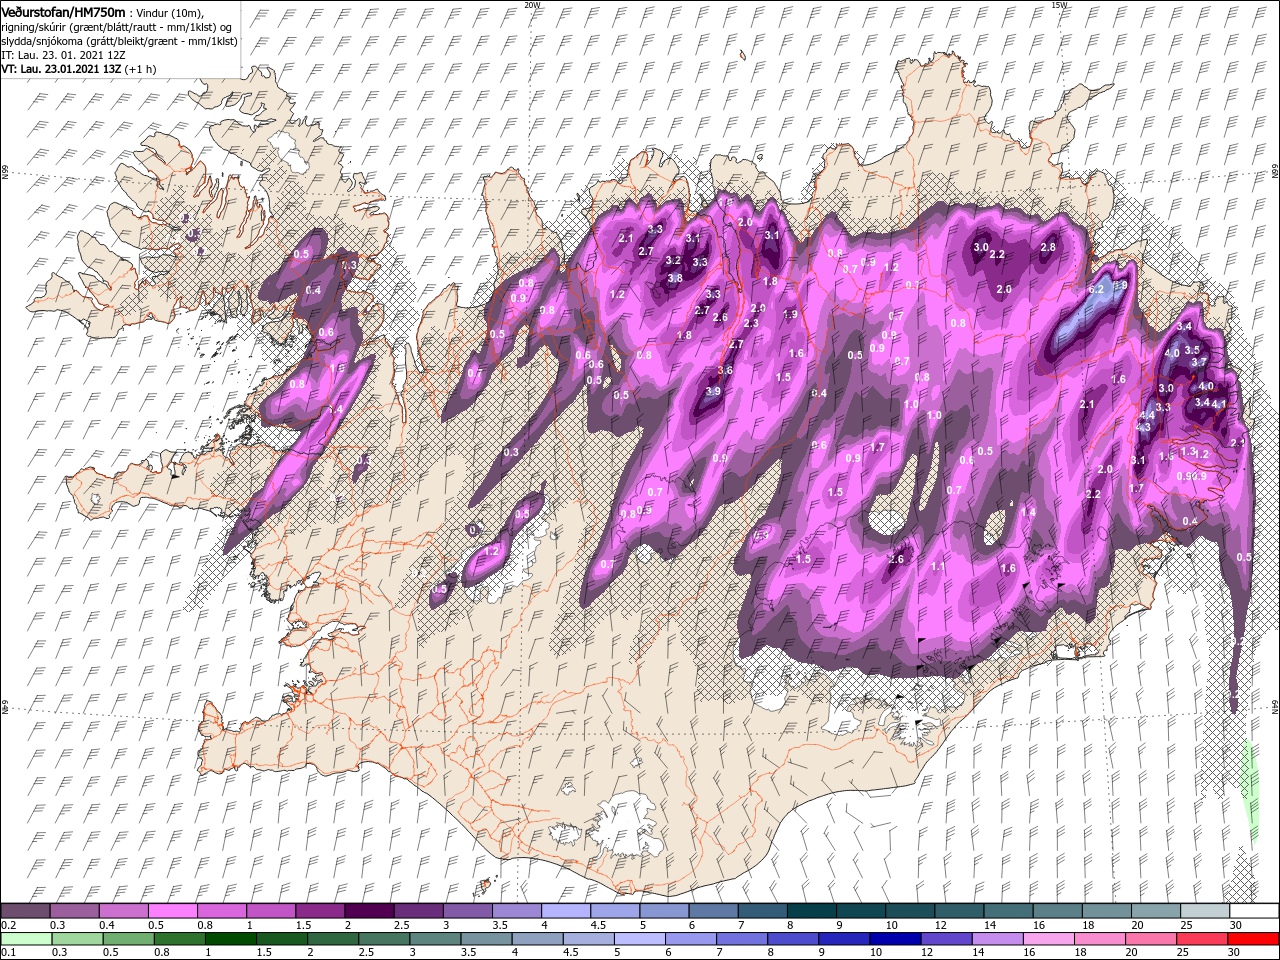Click the darkest green bottom-row swatch between 1 and 1.5
This screenshot has height=960, width=1280.
coord(232,938)
